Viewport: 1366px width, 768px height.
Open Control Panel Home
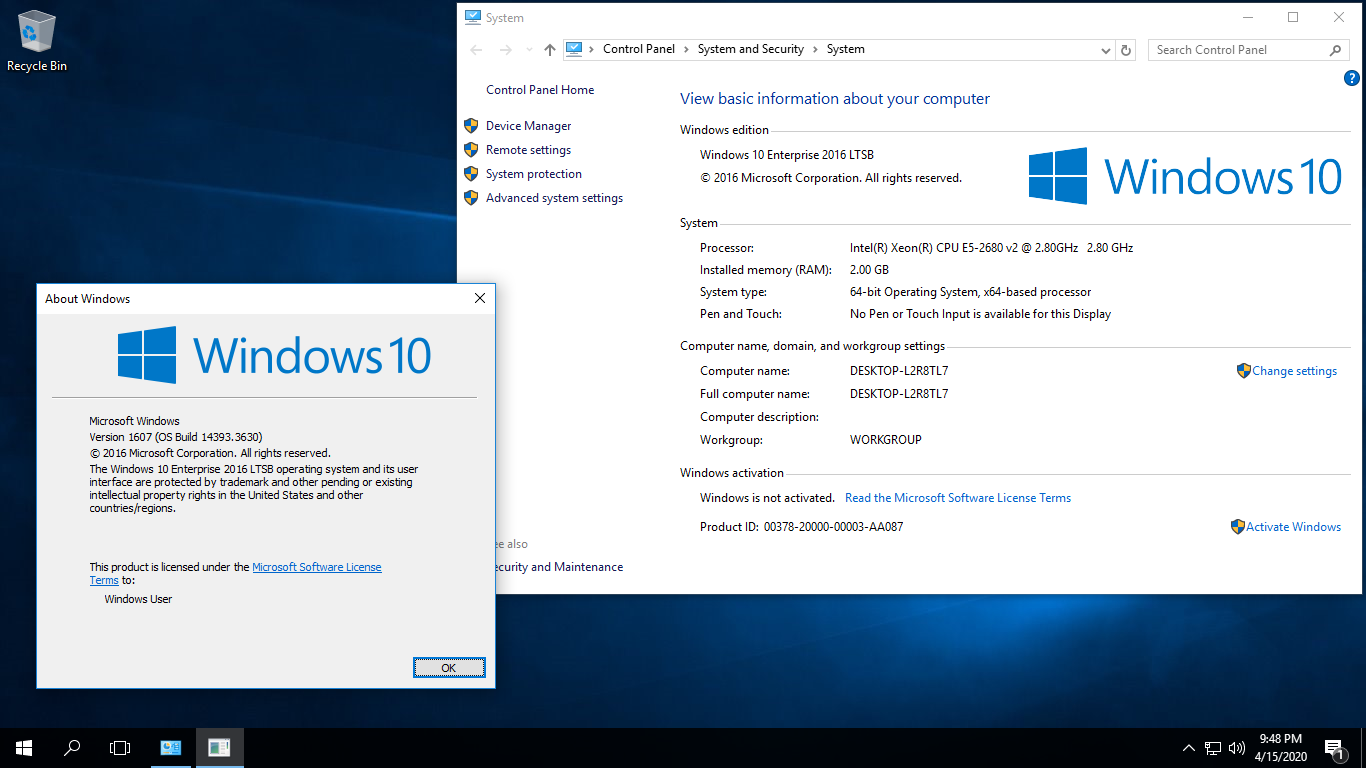[540, 90]
